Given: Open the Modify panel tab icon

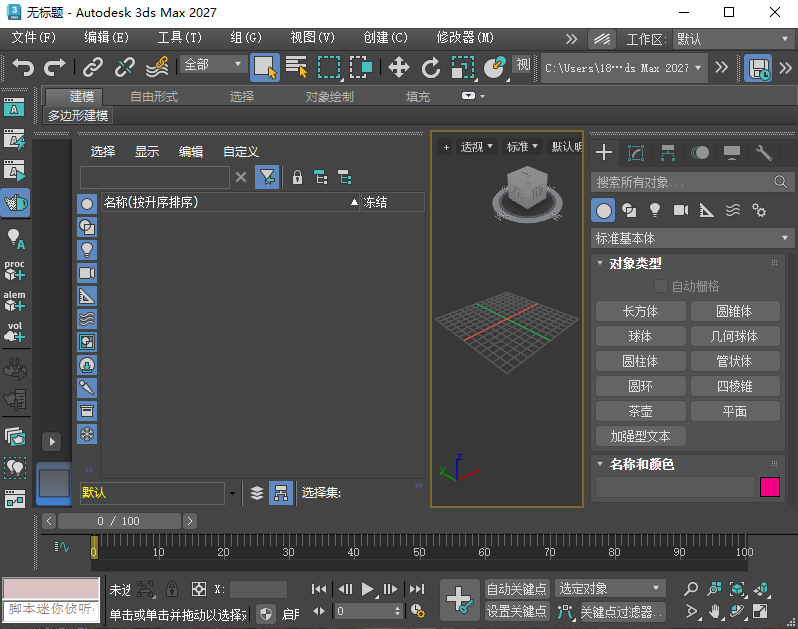Looking at the screenshot, I should coord(636,153).
